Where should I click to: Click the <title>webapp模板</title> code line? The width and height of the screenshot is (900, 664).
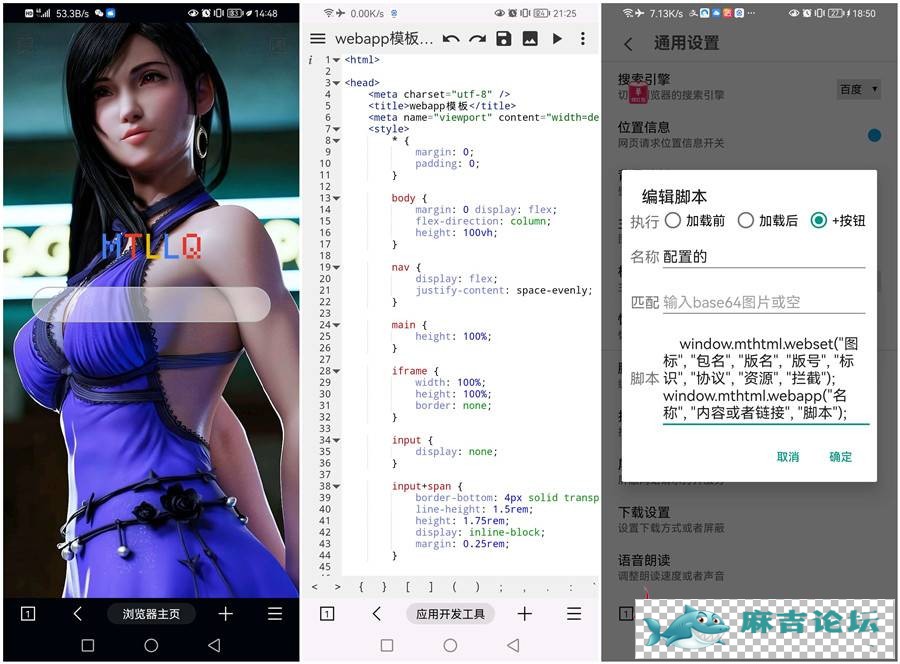point(442,106)
